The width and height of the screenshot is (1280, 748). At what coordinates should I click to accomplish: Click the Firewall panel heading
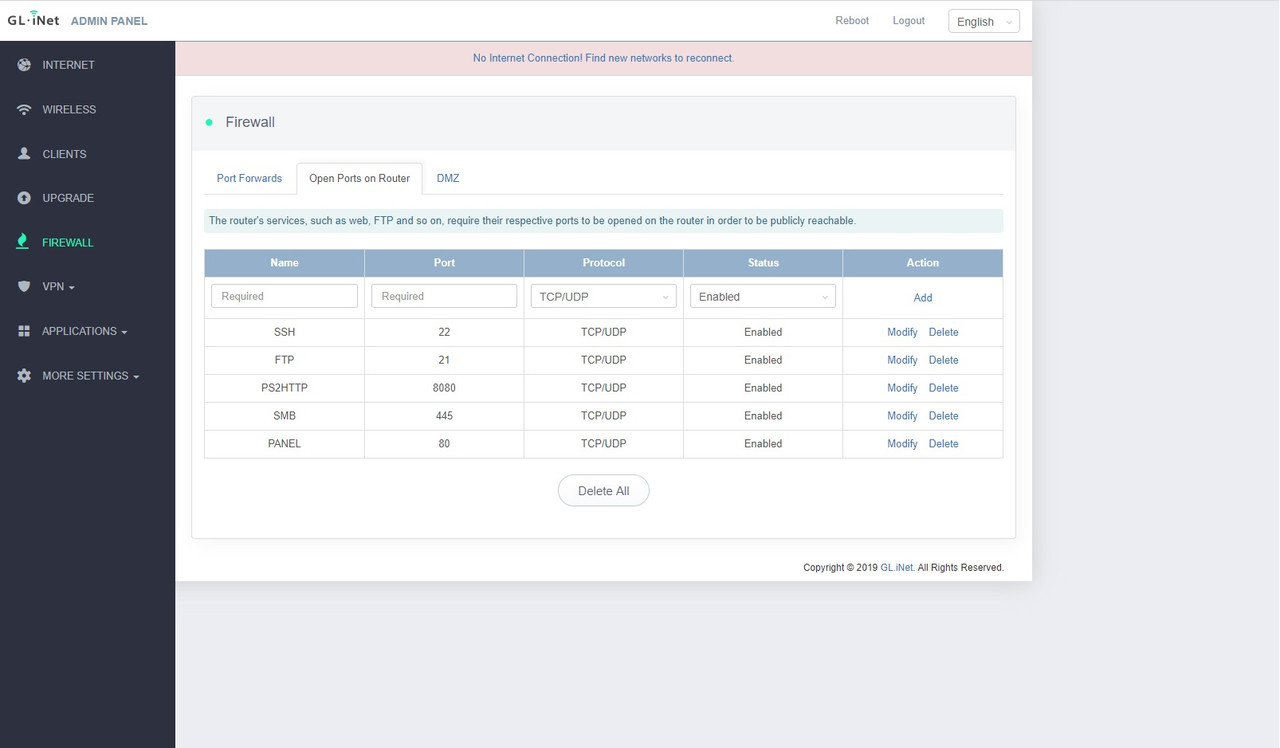[250, 122]
